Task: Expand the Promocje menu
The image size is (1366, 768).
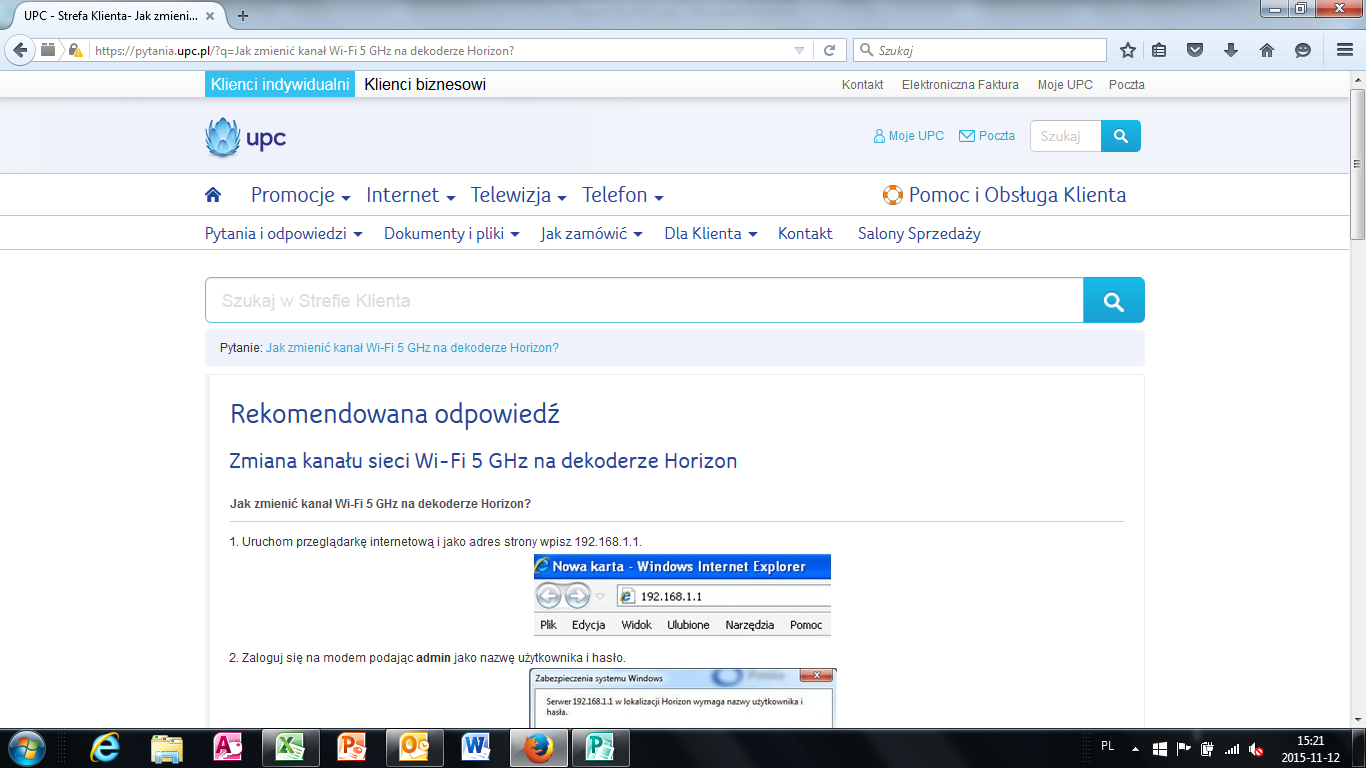Action: 300,195
